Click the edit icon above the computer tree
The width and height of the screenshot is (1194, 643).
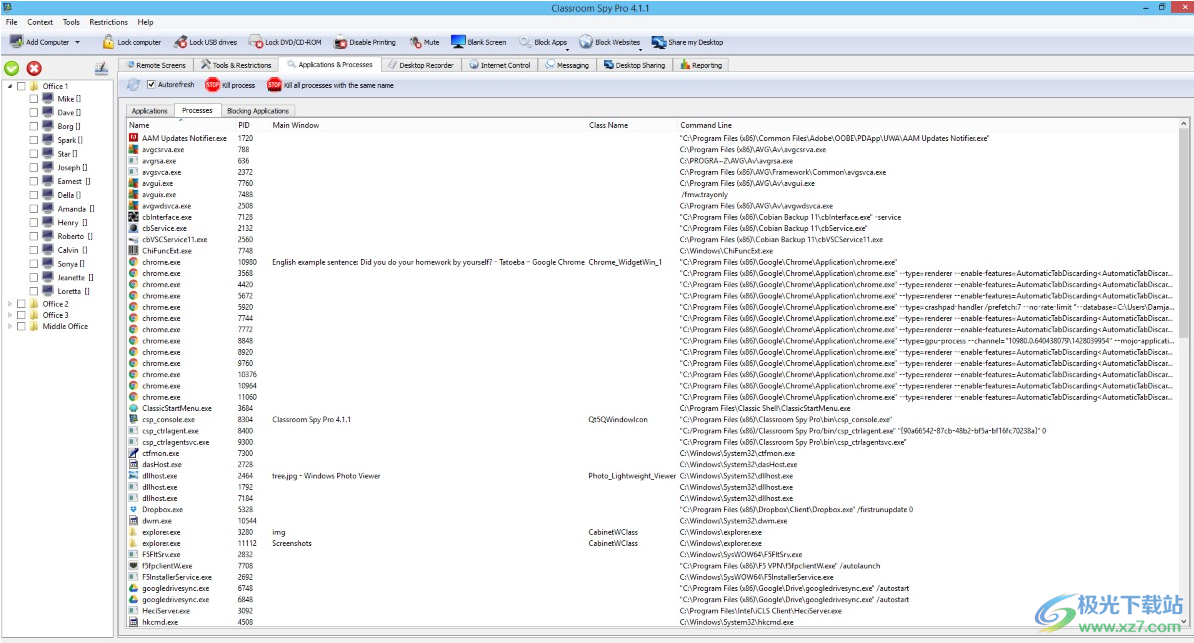pyautogui.click(x=101, y=69)
